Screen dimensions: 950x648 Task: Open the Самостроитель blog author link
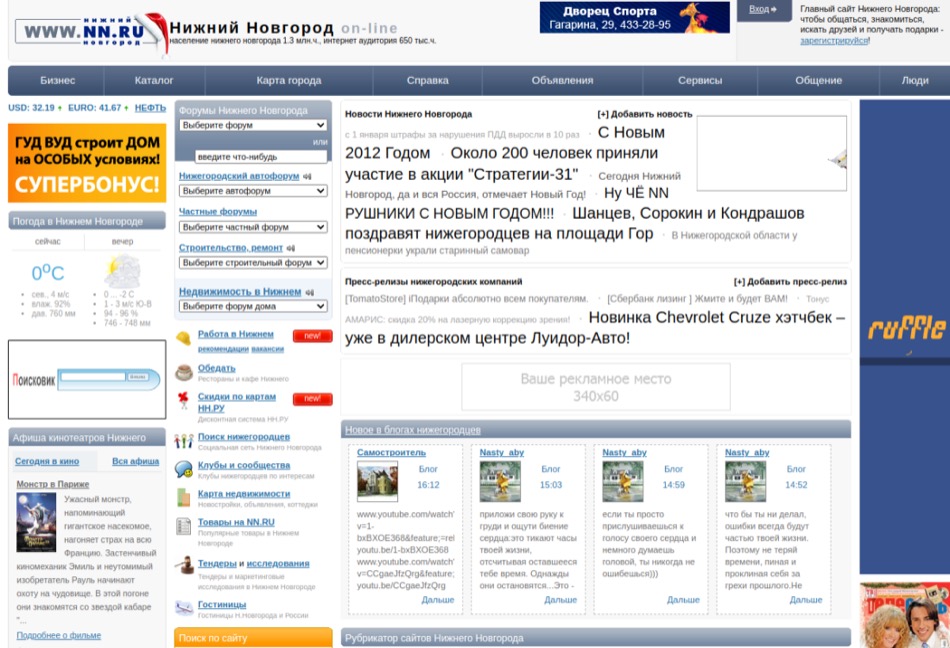coord(391,453)
